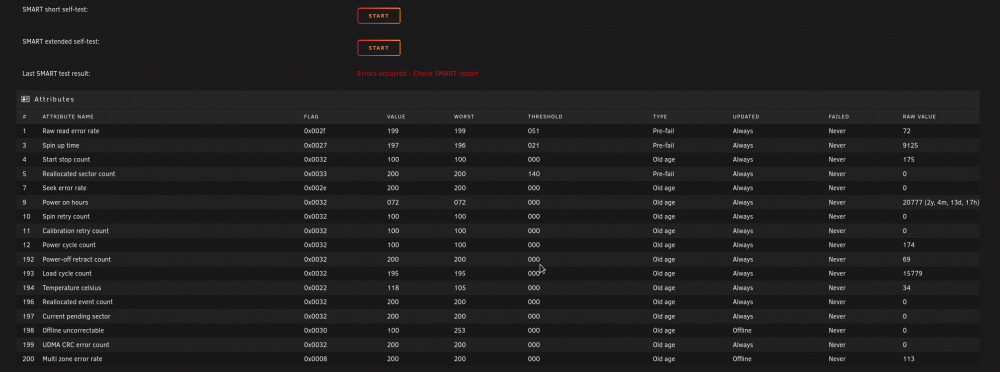Select the THRESHOLD column header
The width and height of the screenshot is (1000, 372).
(545, 117)
